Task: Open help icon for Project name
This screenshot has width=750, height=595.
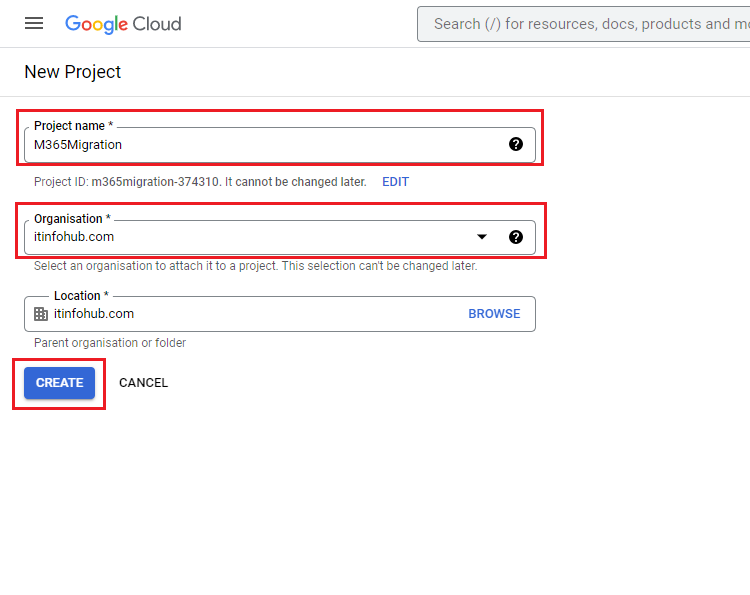Action: pyautogui.click(x=516, y=144)
